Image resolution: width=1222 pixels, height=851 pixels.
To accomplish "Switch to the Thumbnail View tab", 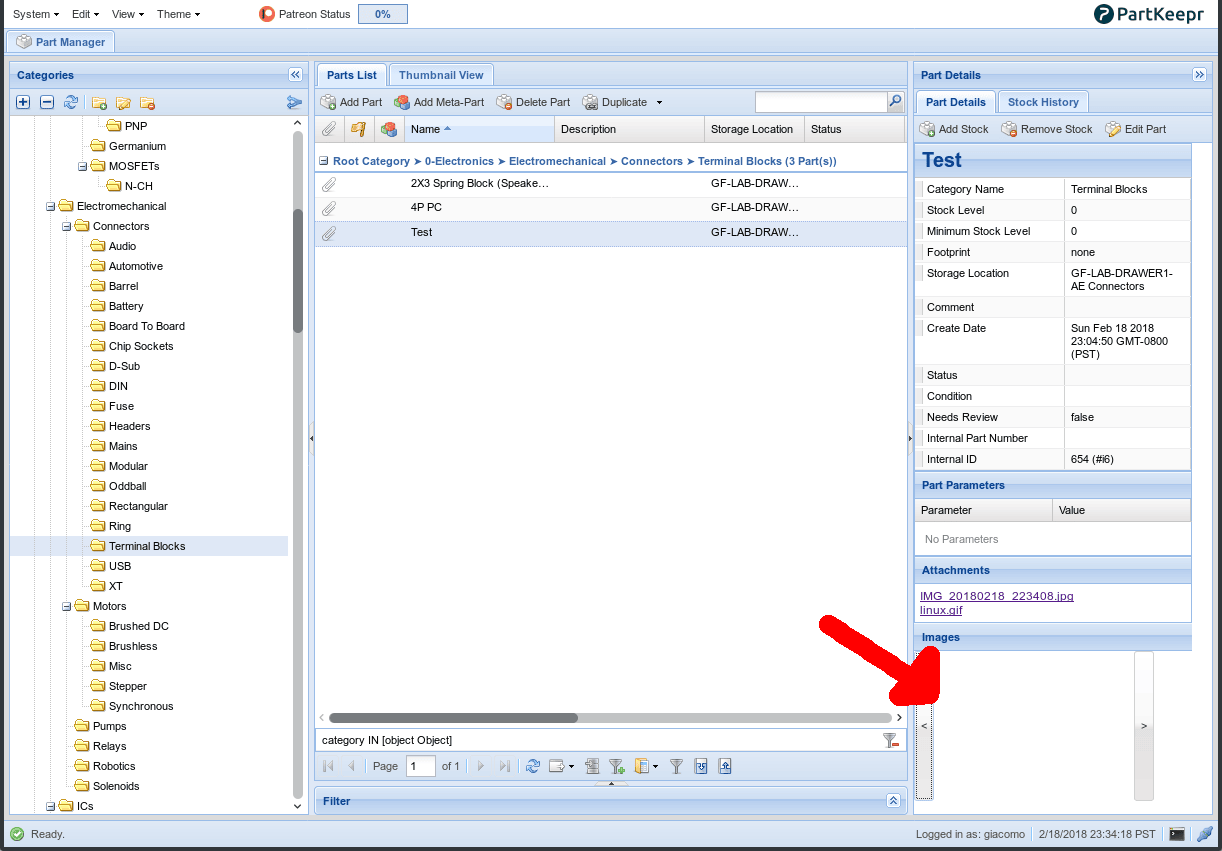I will (x=440, y=75).
